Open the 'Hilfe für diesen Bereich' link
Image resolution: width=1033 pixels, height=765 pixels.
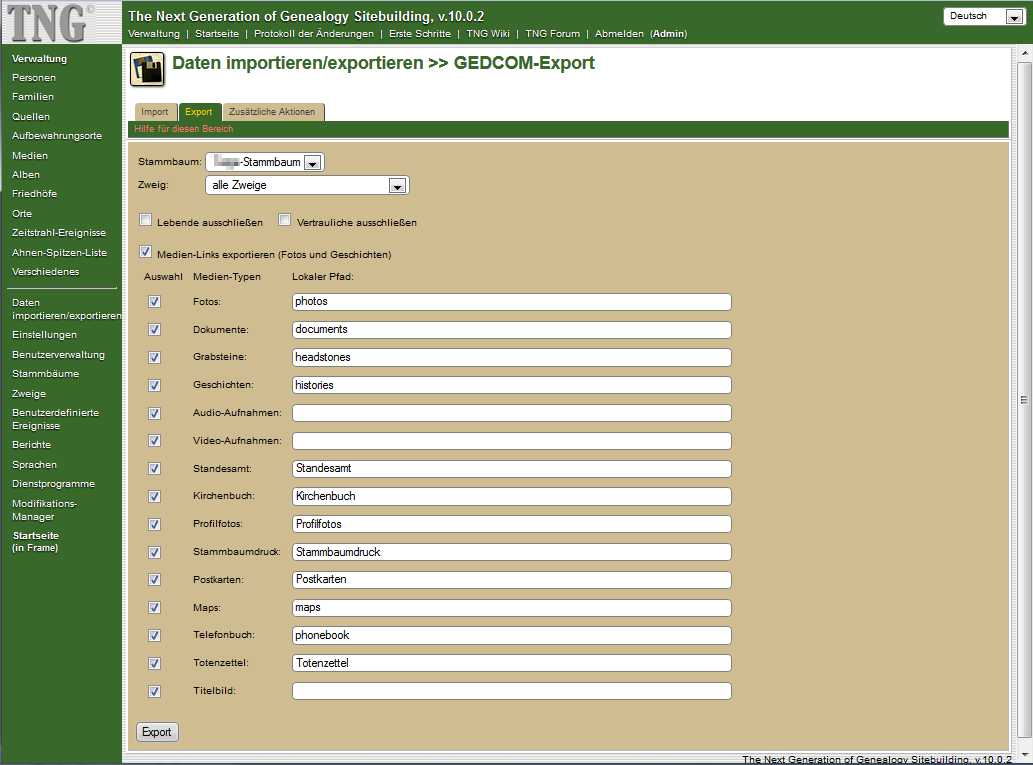coord(184,129)
